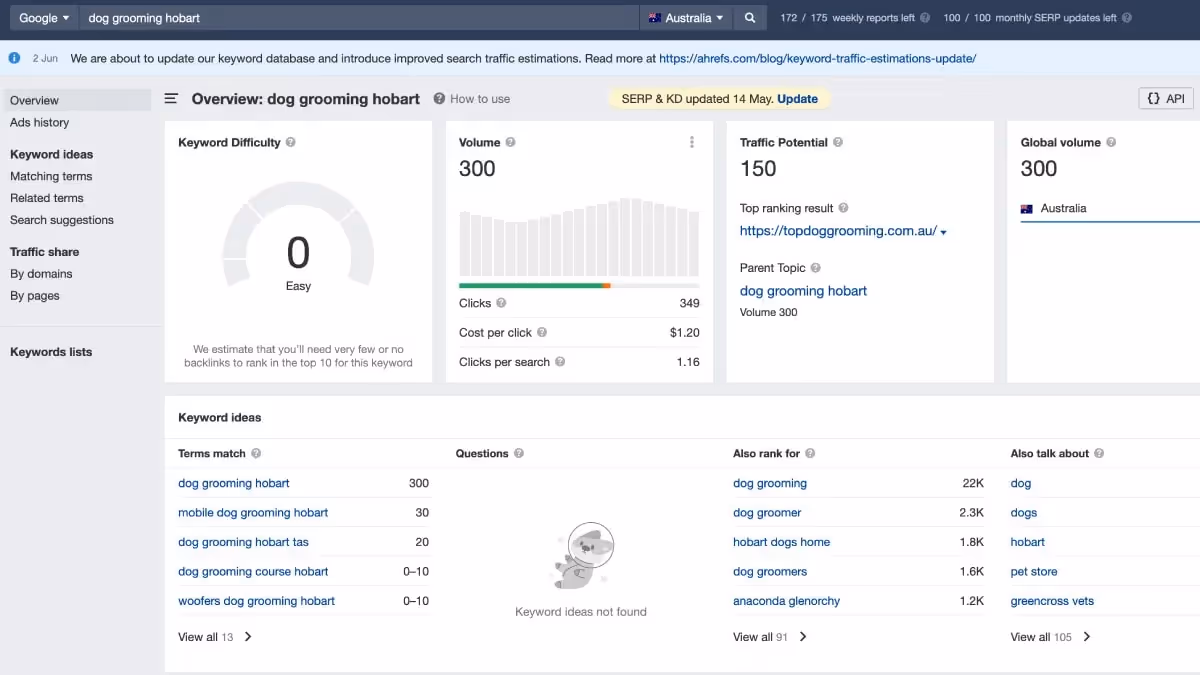This screenshot has height=675, width=1200.
Task: Open By pages under Traffic share
Action: click(x=35, y=296)
